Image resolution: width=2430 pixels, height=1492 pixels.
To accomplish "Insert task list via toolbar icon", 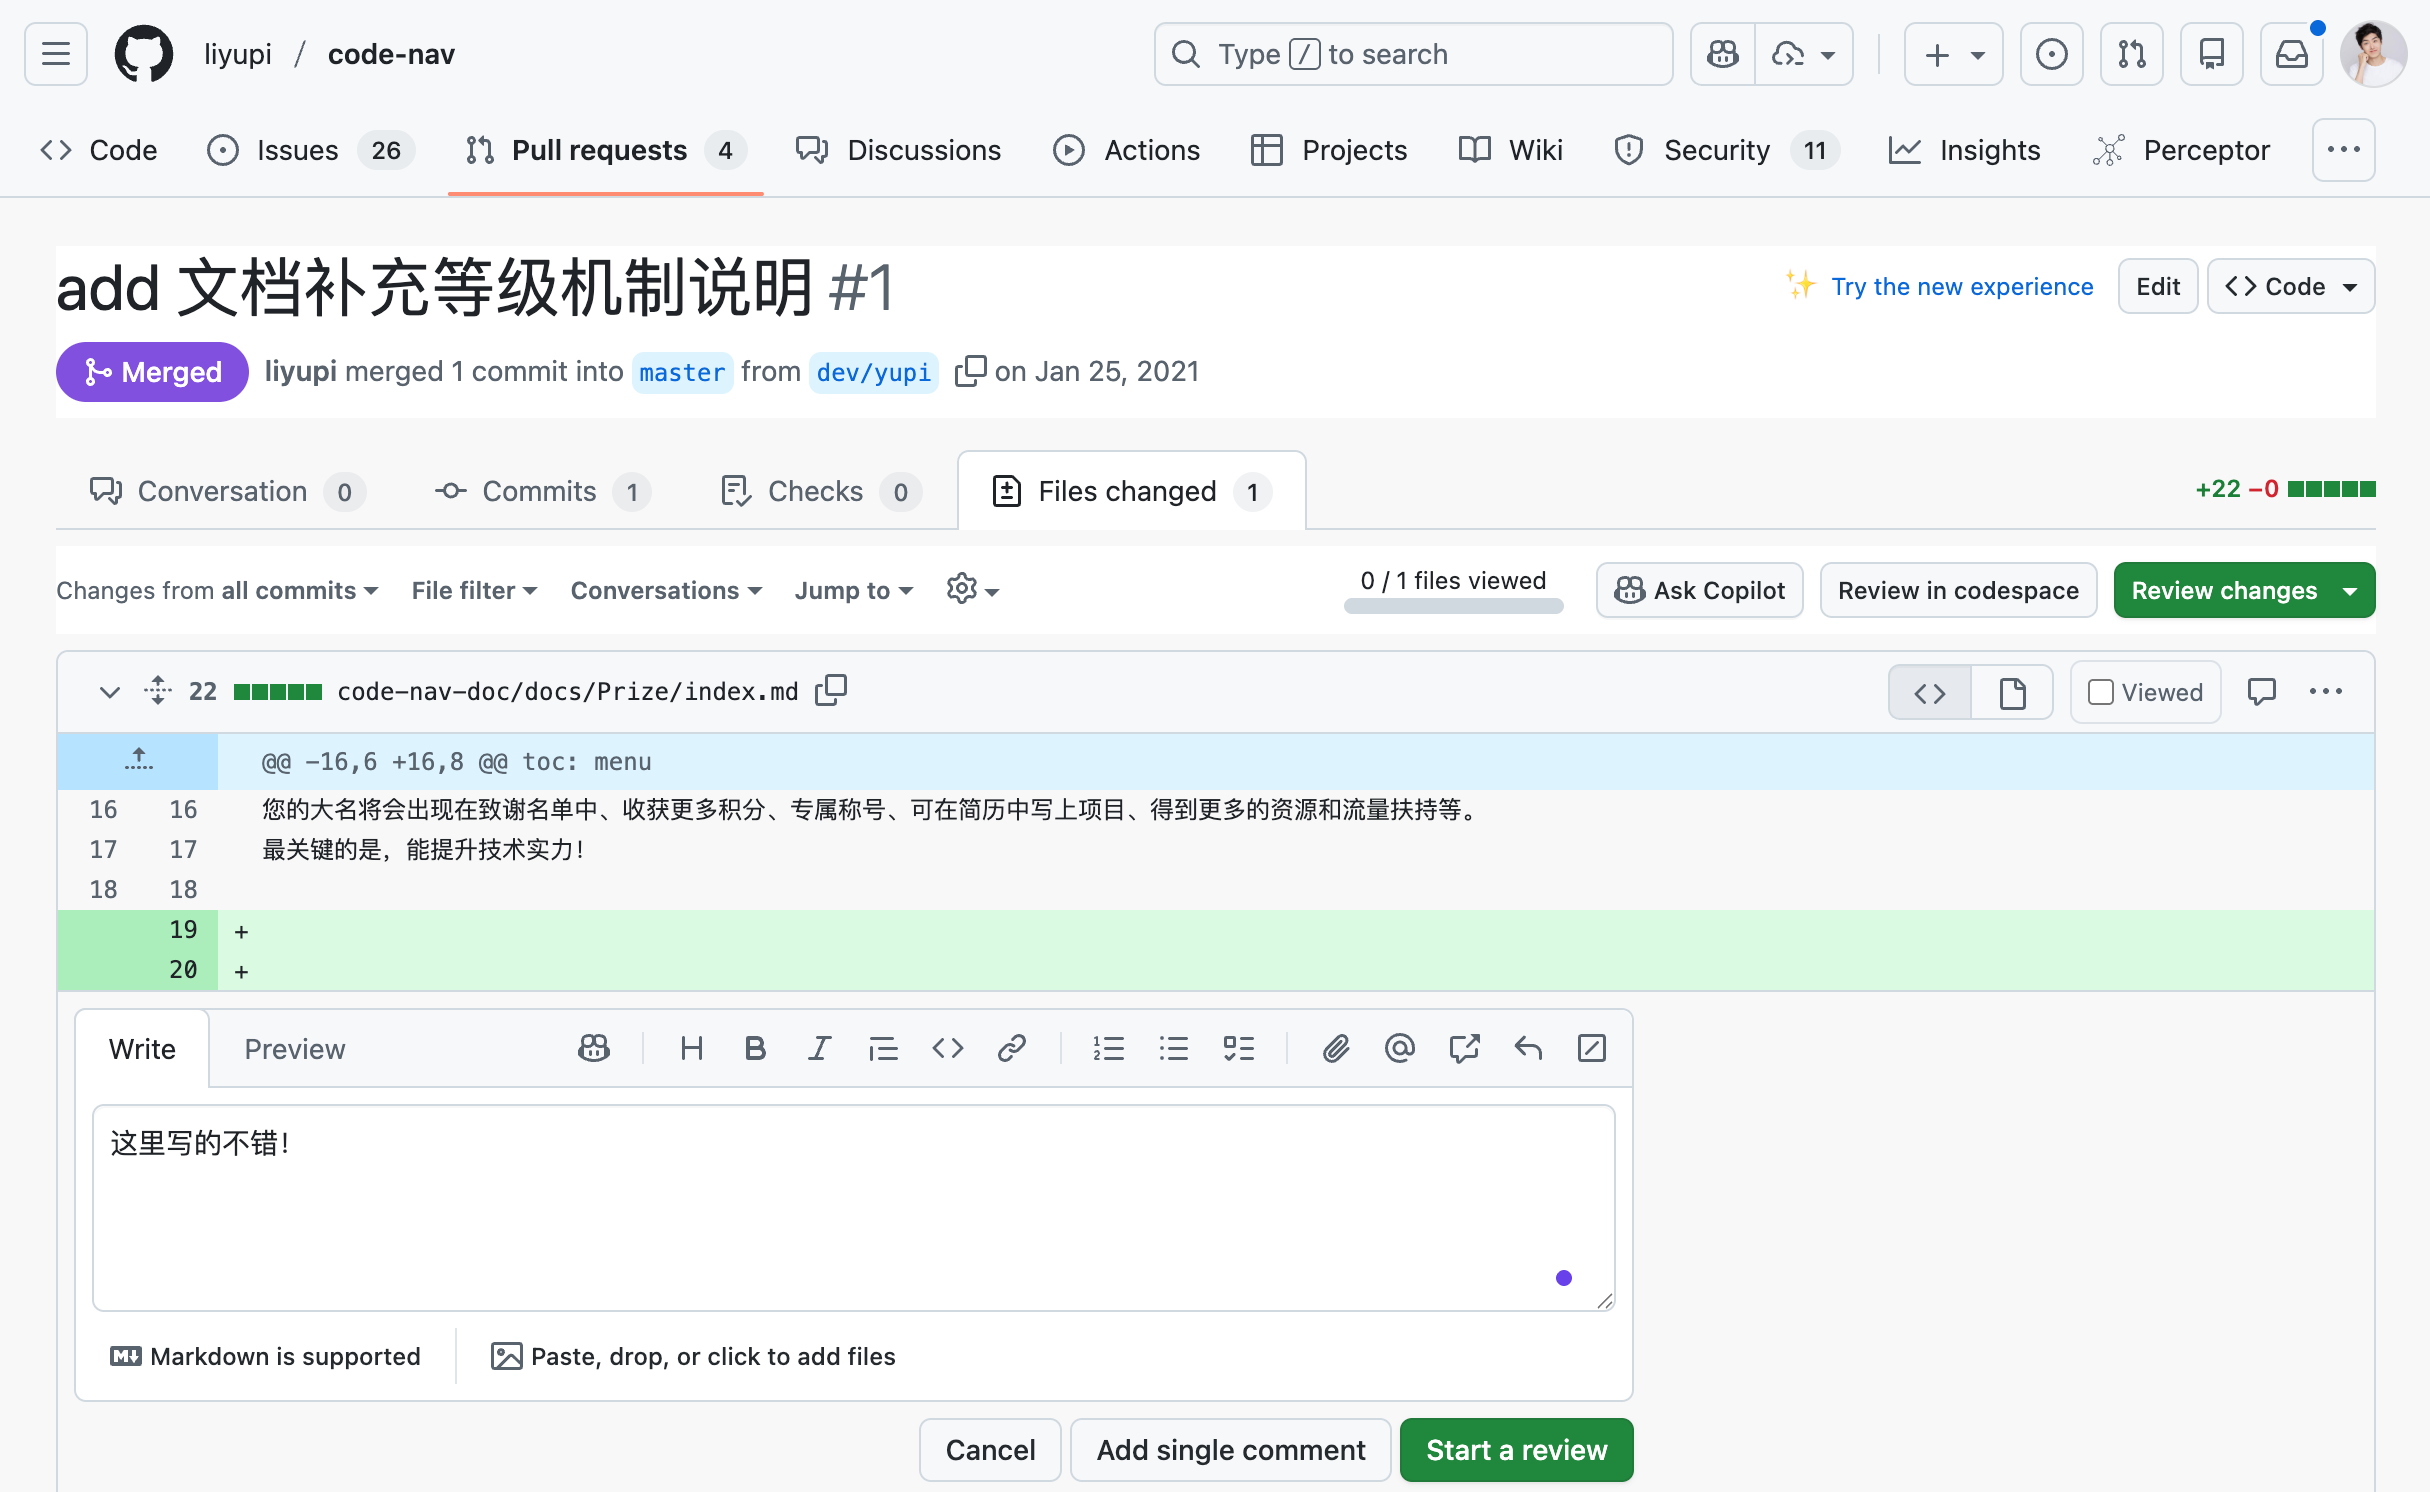I will [x=1238, y=1048].
